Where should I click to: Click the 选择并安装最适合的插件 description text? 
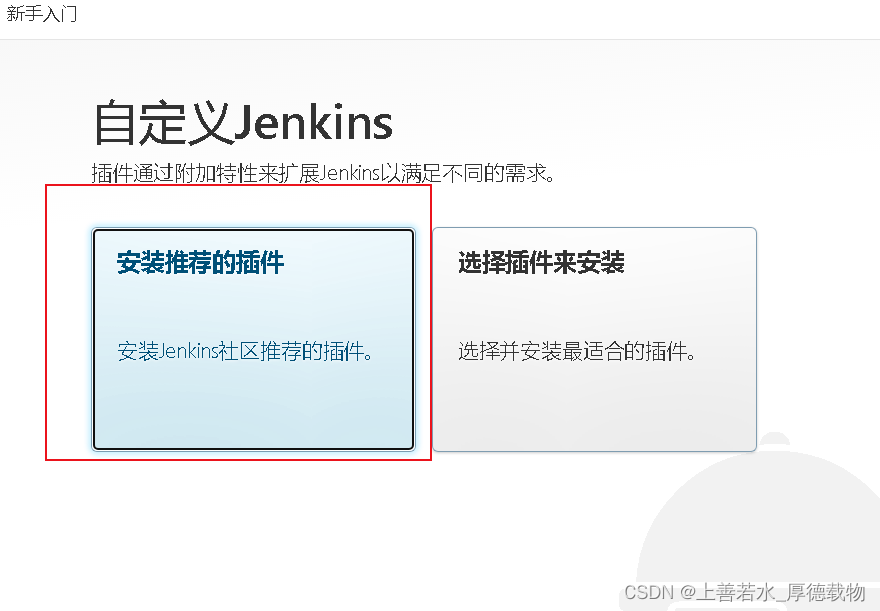[x=577, y=351]
